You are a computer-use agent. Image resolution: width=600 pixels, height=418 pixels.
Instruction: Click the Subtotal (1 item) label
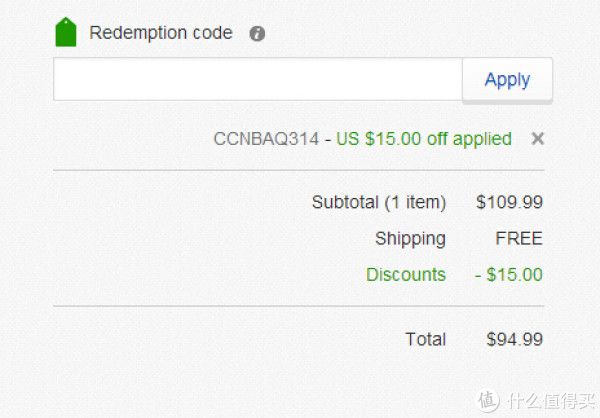[x=379, y=202]
